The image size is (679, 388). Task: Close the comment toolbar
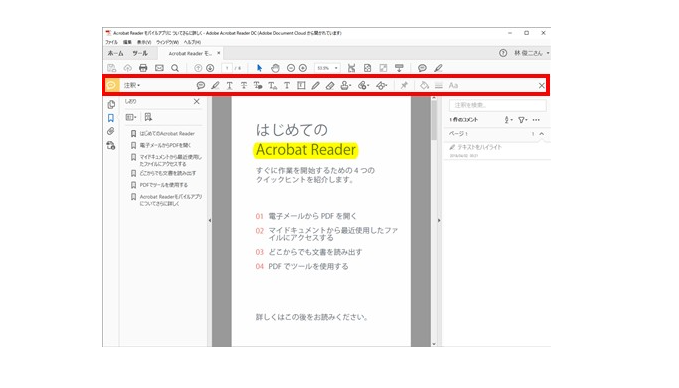click(x=541, y=85)
